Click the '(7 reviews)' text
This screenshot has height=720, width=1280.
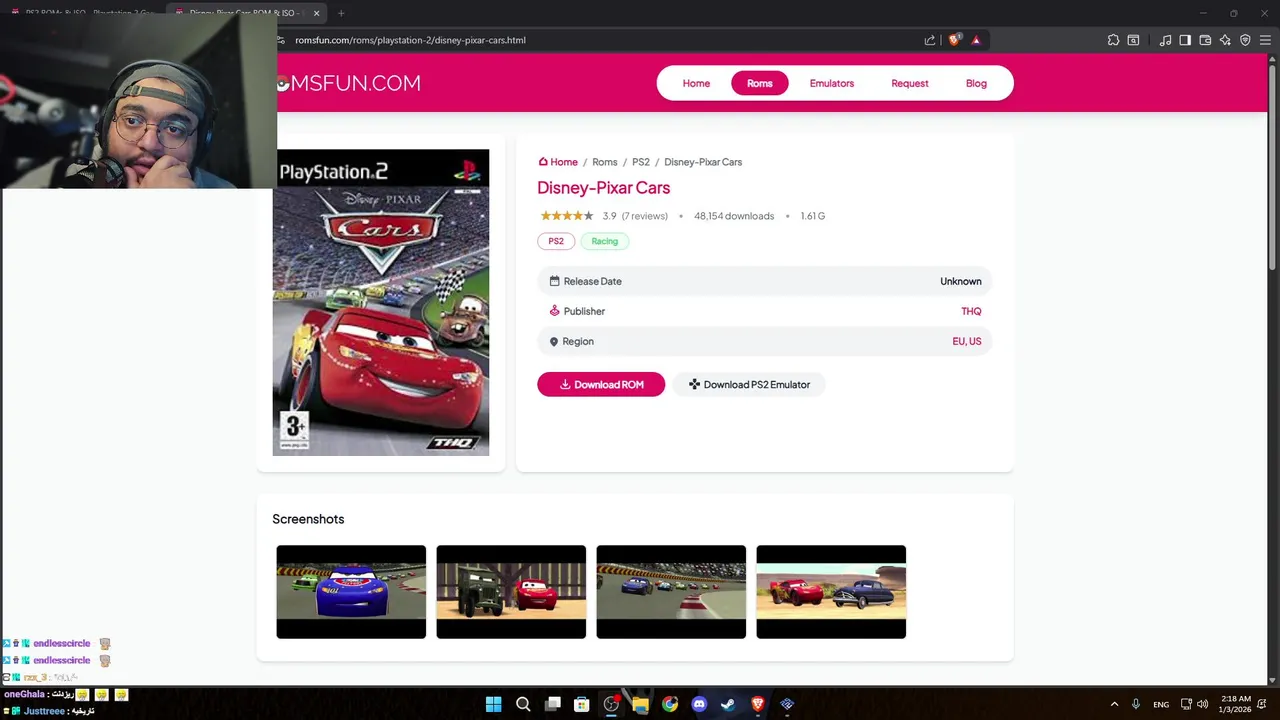[644, 216]
